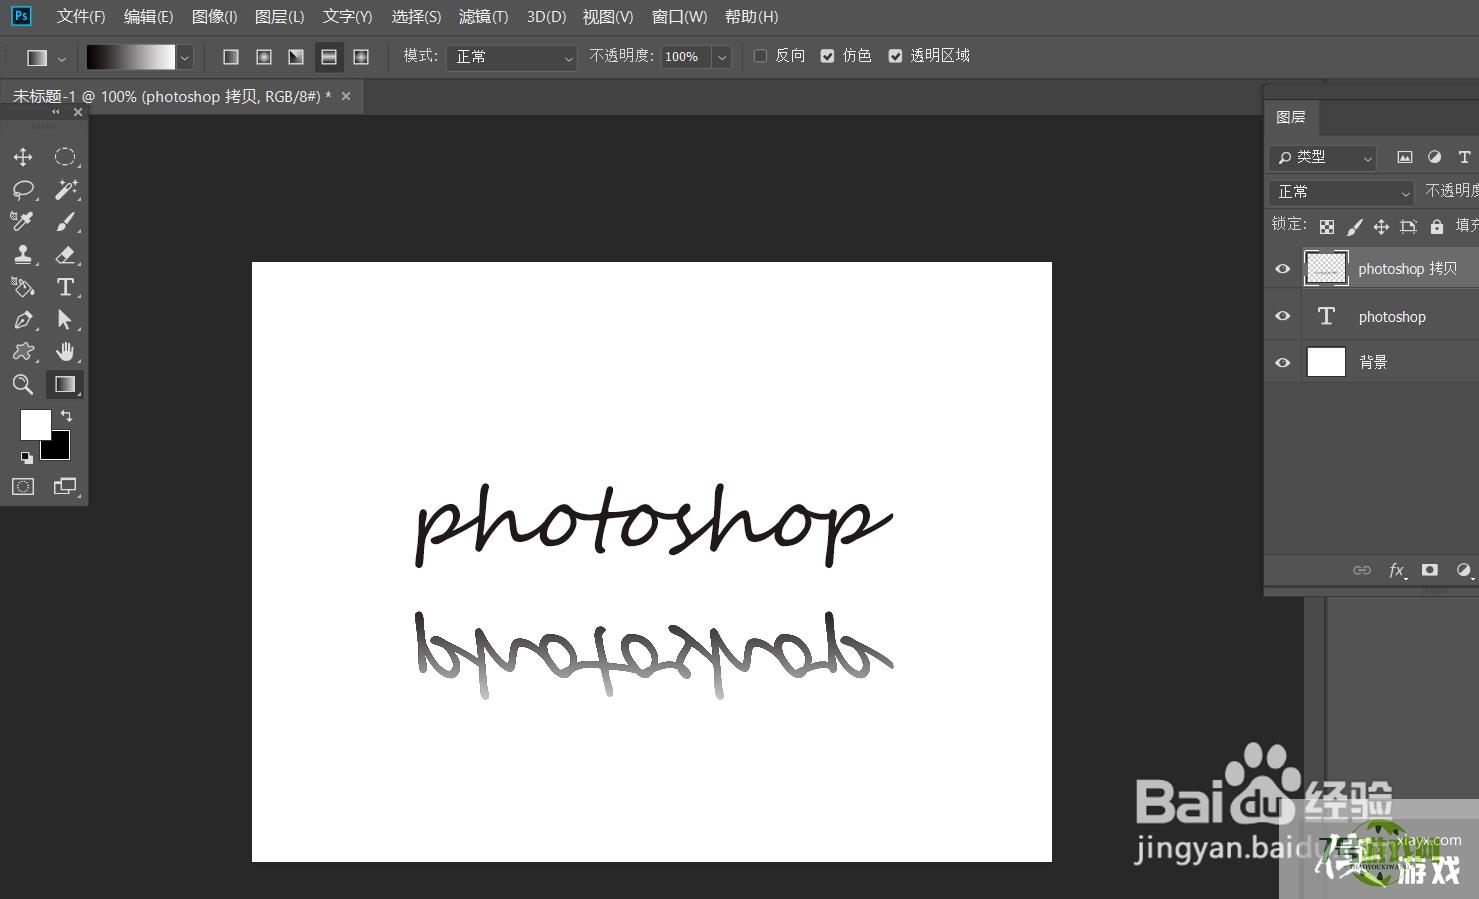Select the Custom Shape tool
This screenshot has width=1479, height=899.
point(23,351)
